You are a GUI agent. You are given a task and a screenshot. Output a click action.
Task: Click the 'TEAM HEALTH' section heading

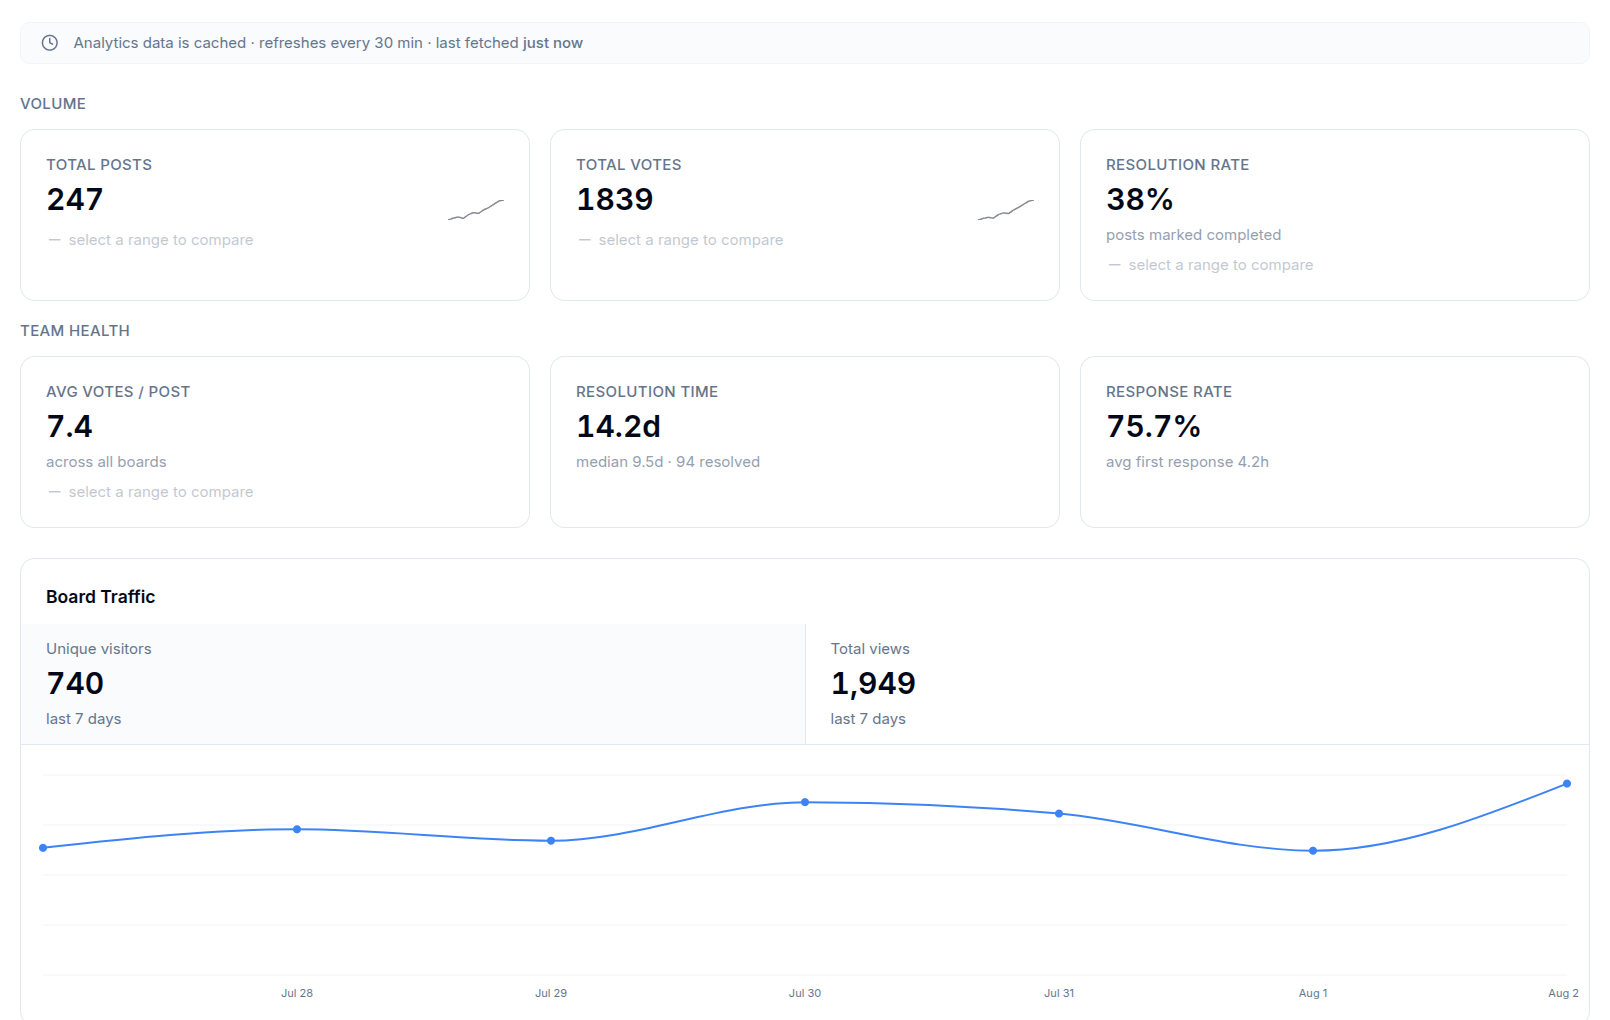75,331
